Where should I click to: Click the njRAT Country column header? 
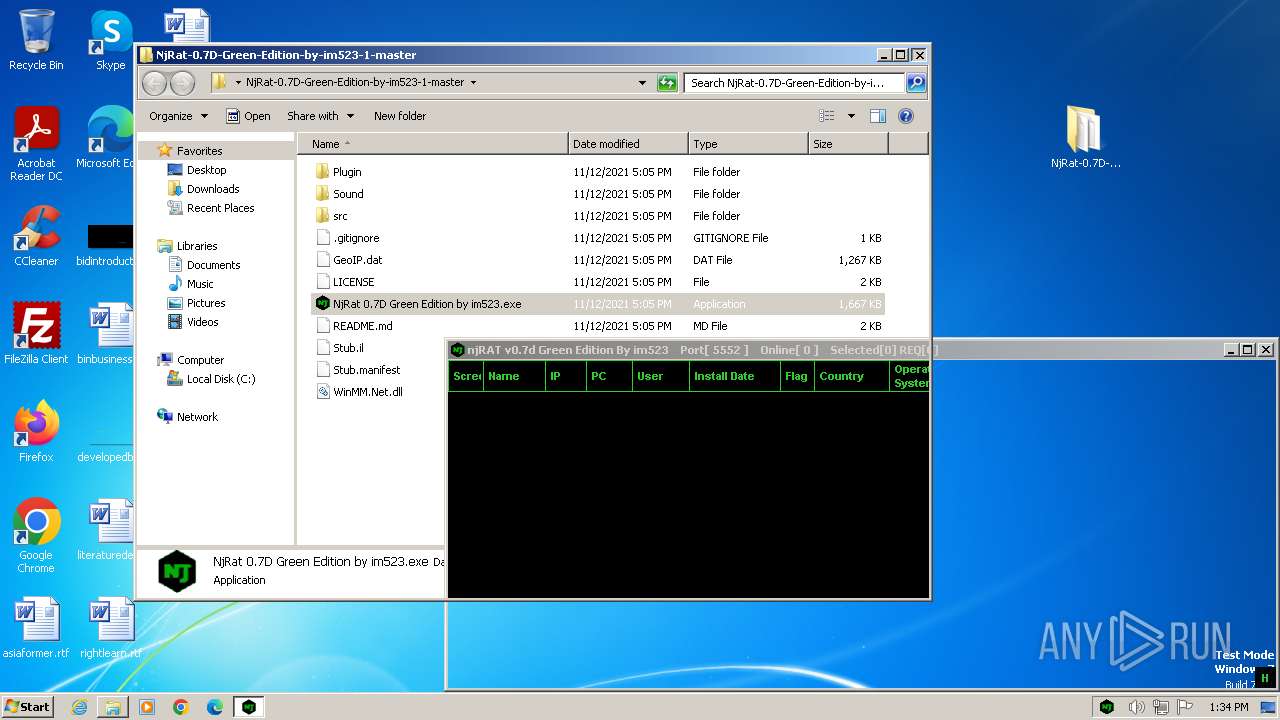point(852,376)
